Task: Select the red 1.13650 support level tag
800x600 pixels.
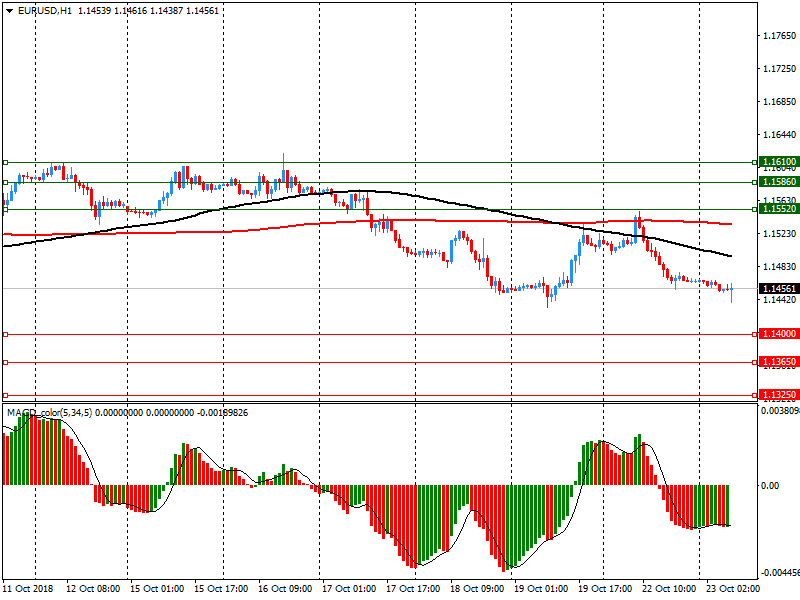Action: click(x=778, y=362)
